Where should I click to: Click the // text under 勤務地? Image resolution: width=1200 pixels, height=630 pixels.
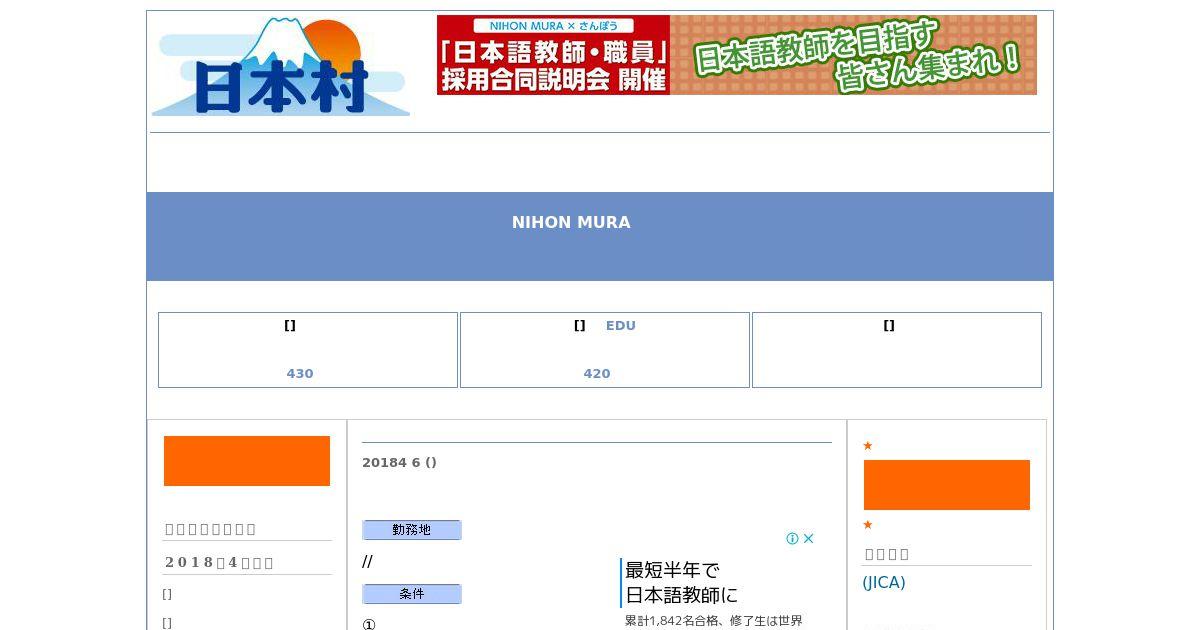(x=367, y=562)
